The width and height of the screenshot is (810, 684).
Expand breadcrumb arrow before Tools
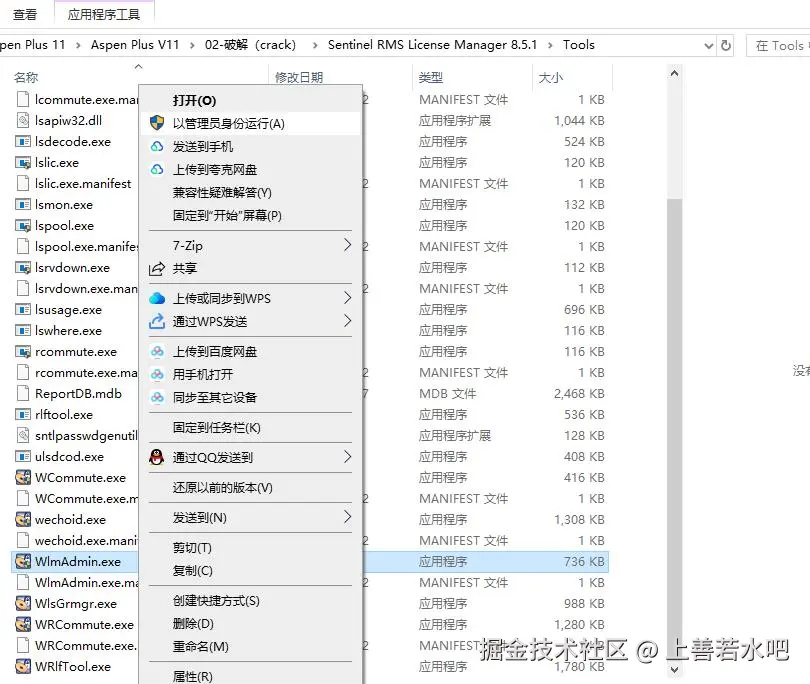[550, 45]
